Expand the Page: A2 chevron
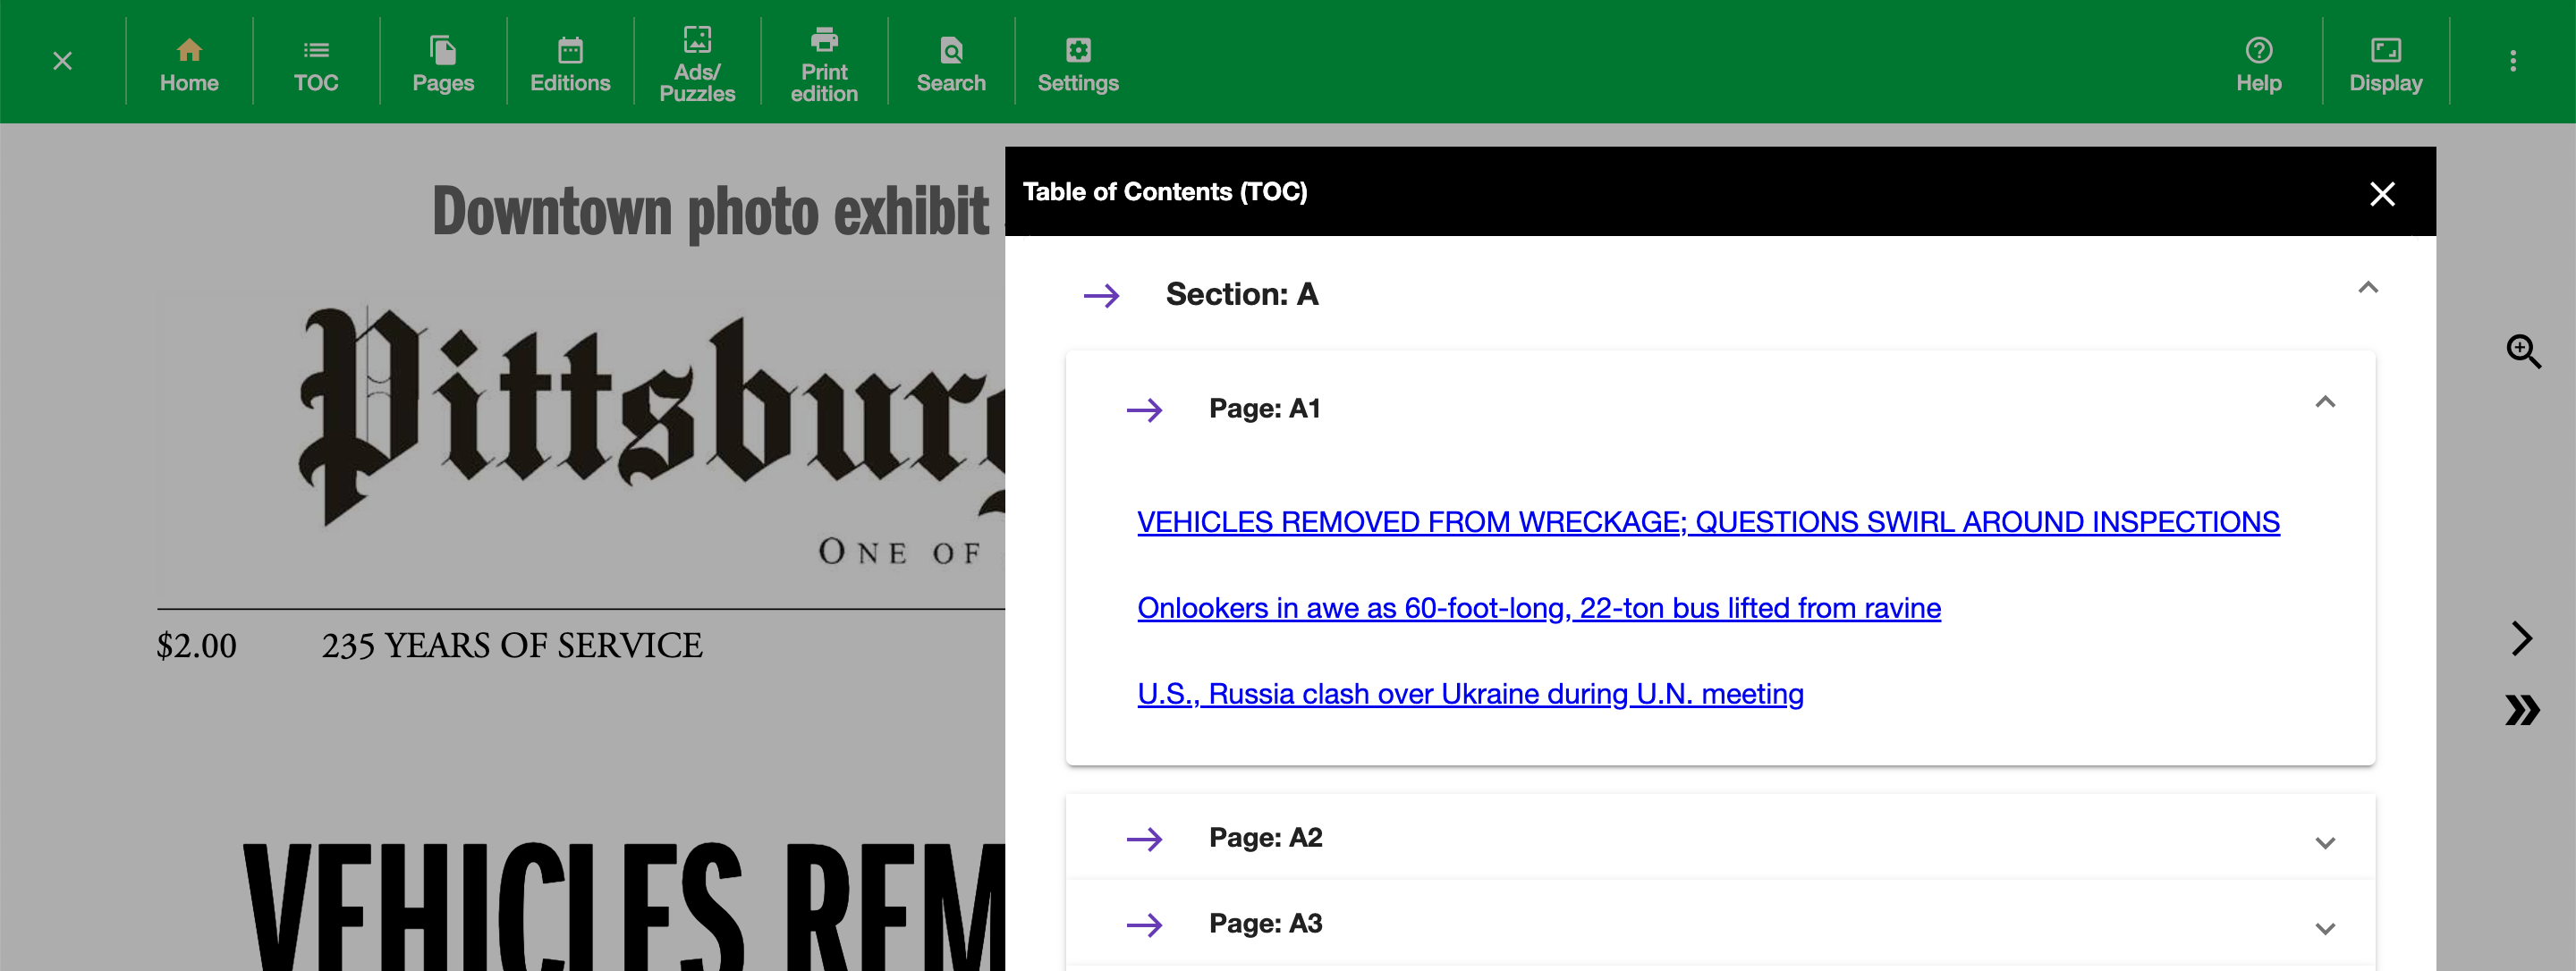This screenshot has width=2576, height=971. (2325, 842)
